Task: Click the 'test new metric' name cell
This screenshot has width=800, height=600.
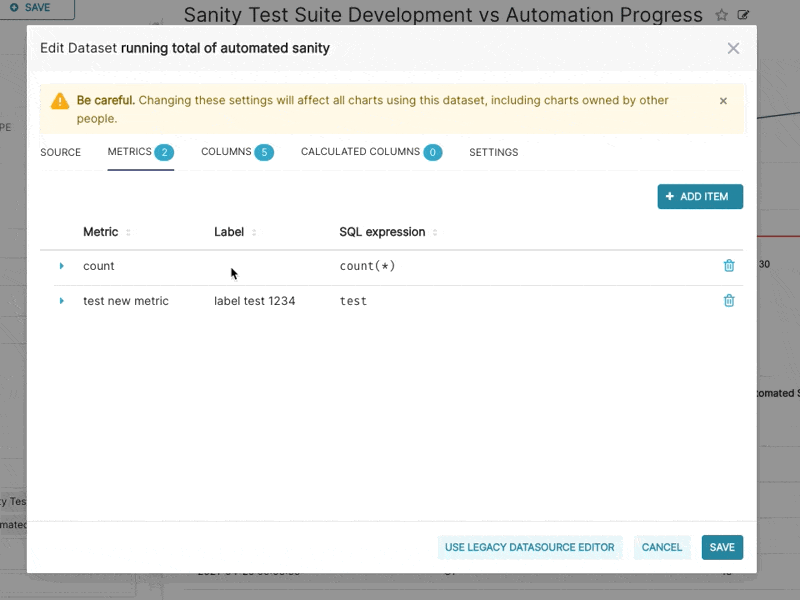Action: pos(126,301)
